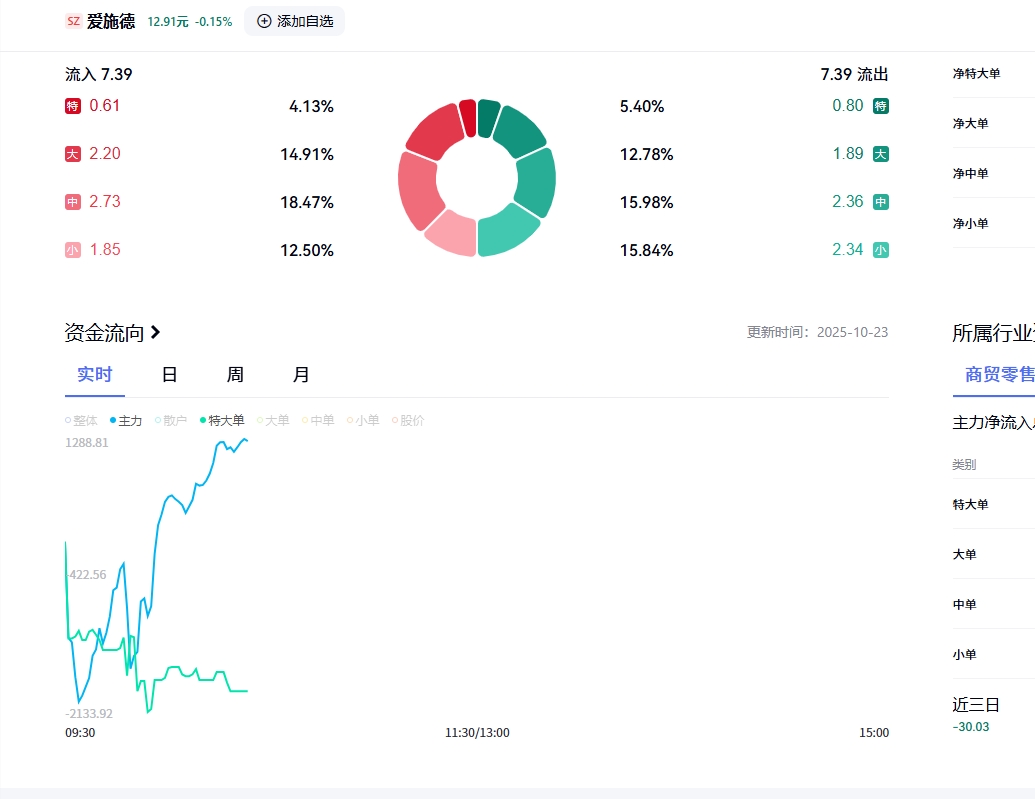1035x799 pixels.
Task: Switch to the 周 tab
Action: [235, 375]
